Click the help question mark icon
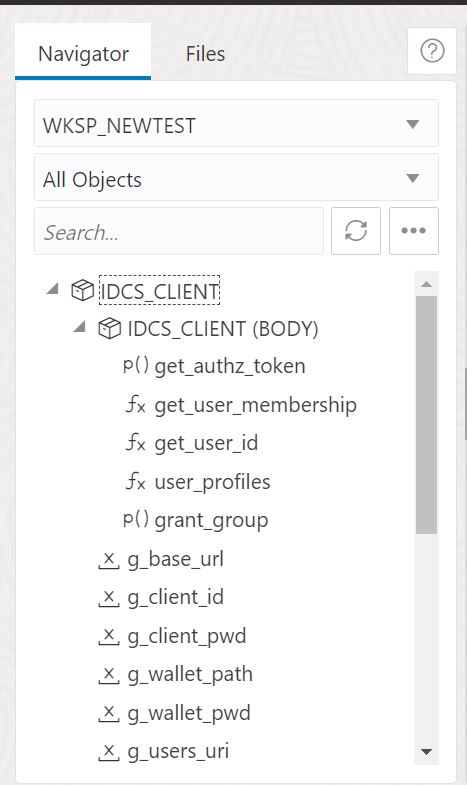Viewport: 467px width, 785px height. (x=432, y=51)
